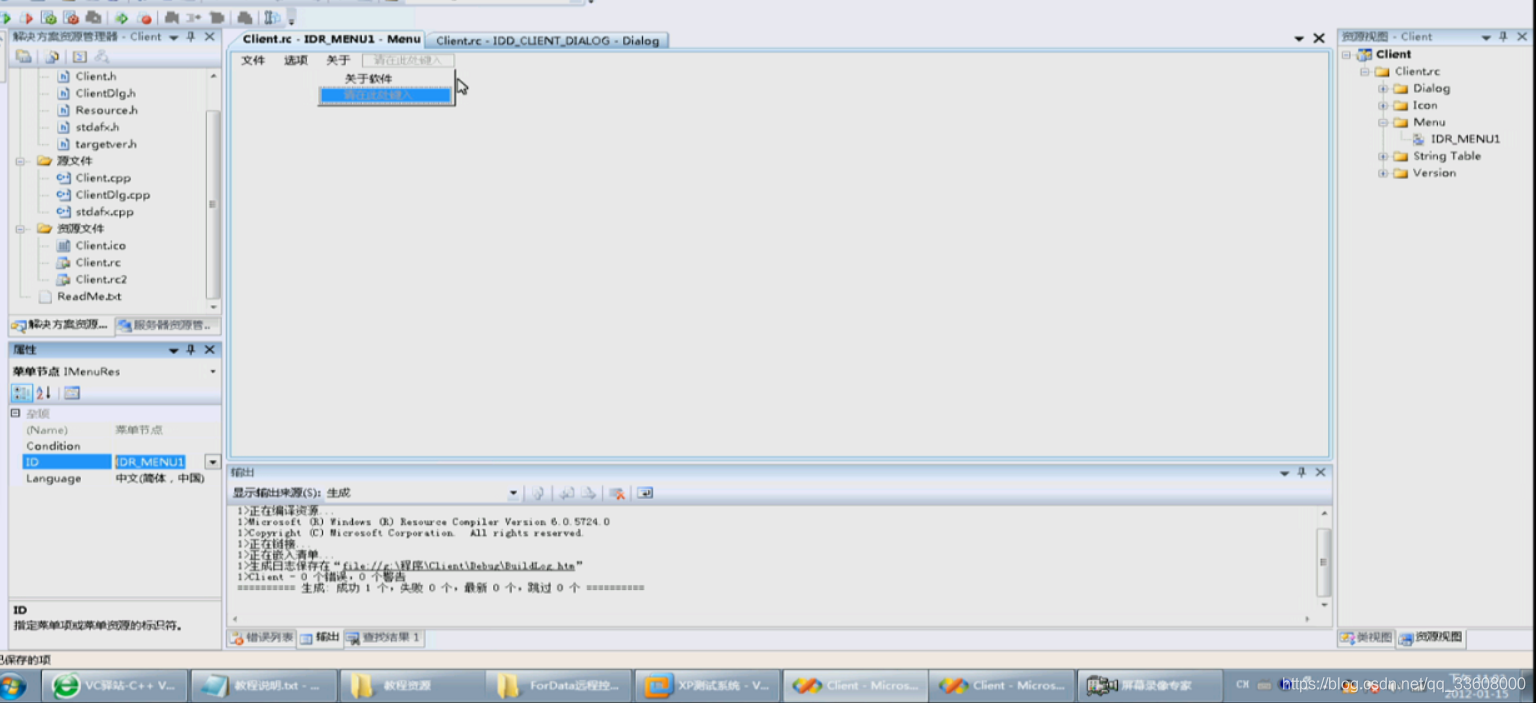The image size is (1536, 703).
Task: Collapse the 源文件 folder in Solution Explorer
Action: [20, 161]
